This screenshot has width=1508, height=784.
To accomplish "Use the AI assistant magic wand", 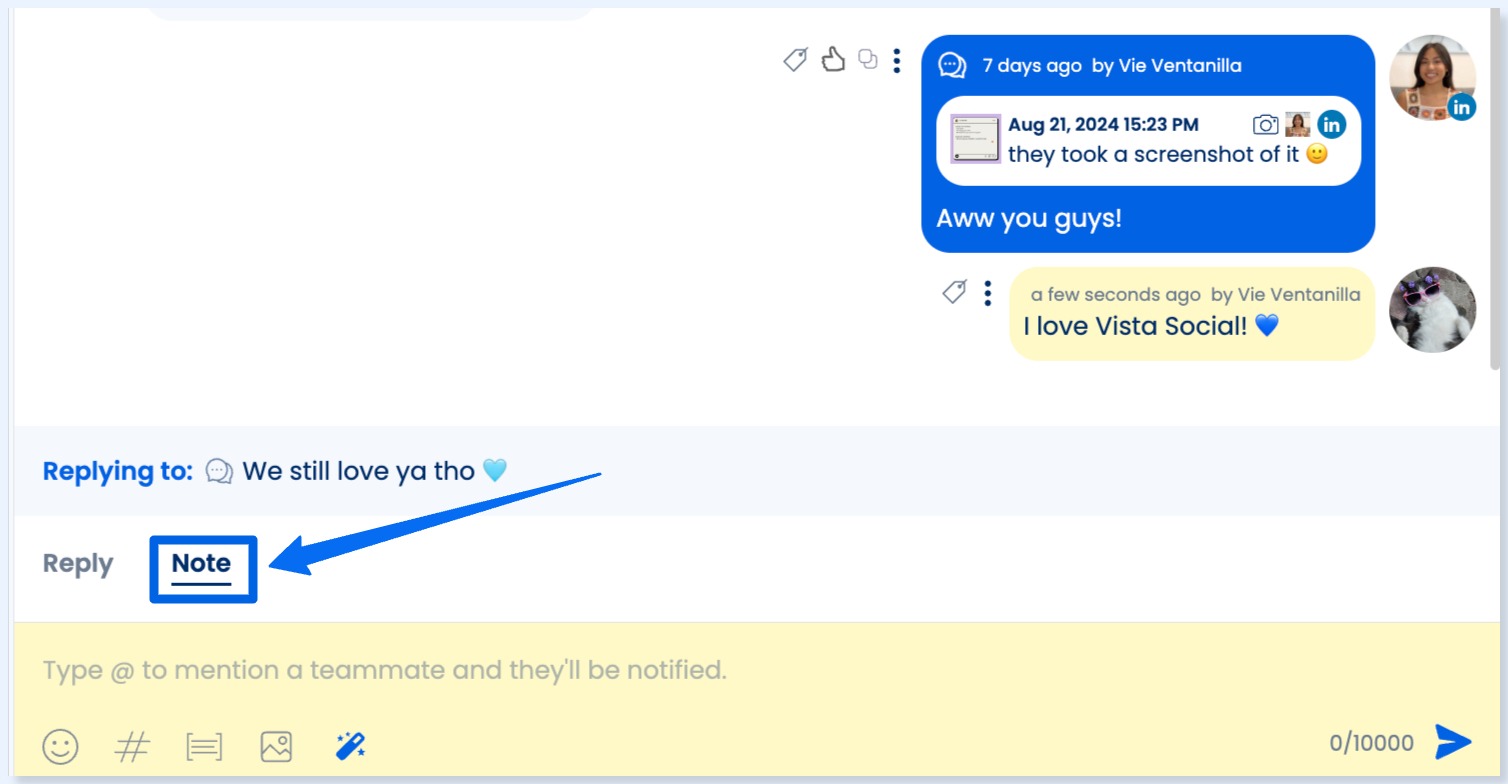I will pyautogui.click(x=348, y=746).
